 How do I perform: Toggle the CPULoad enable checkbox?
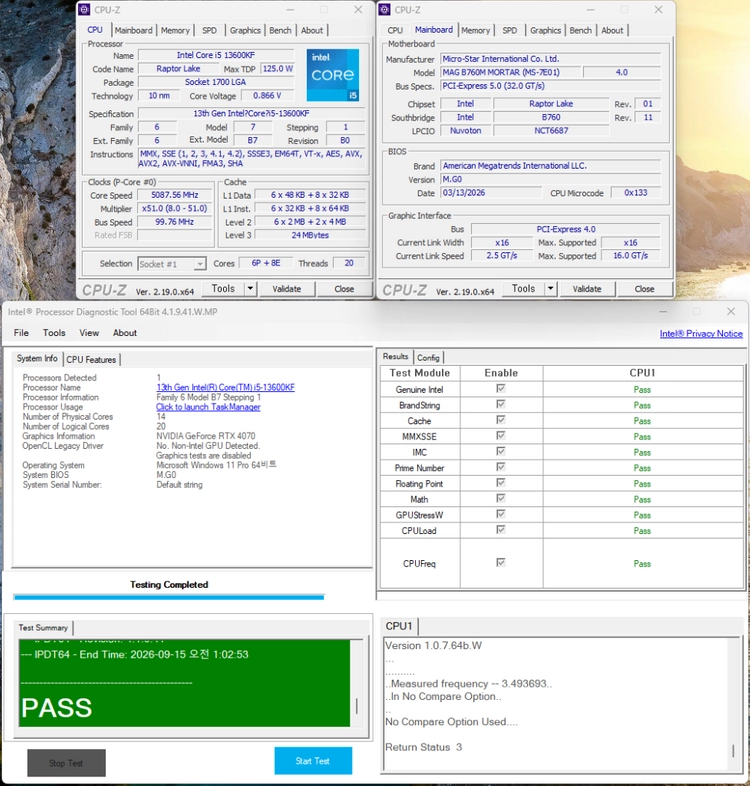500,529
